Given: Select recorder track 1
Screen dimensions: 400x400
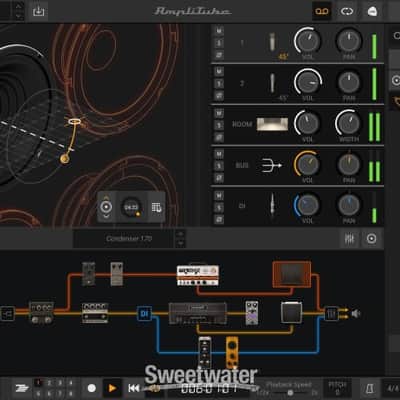Looking at the screenshot, I should pyautogui.click(x=38, y=383).
